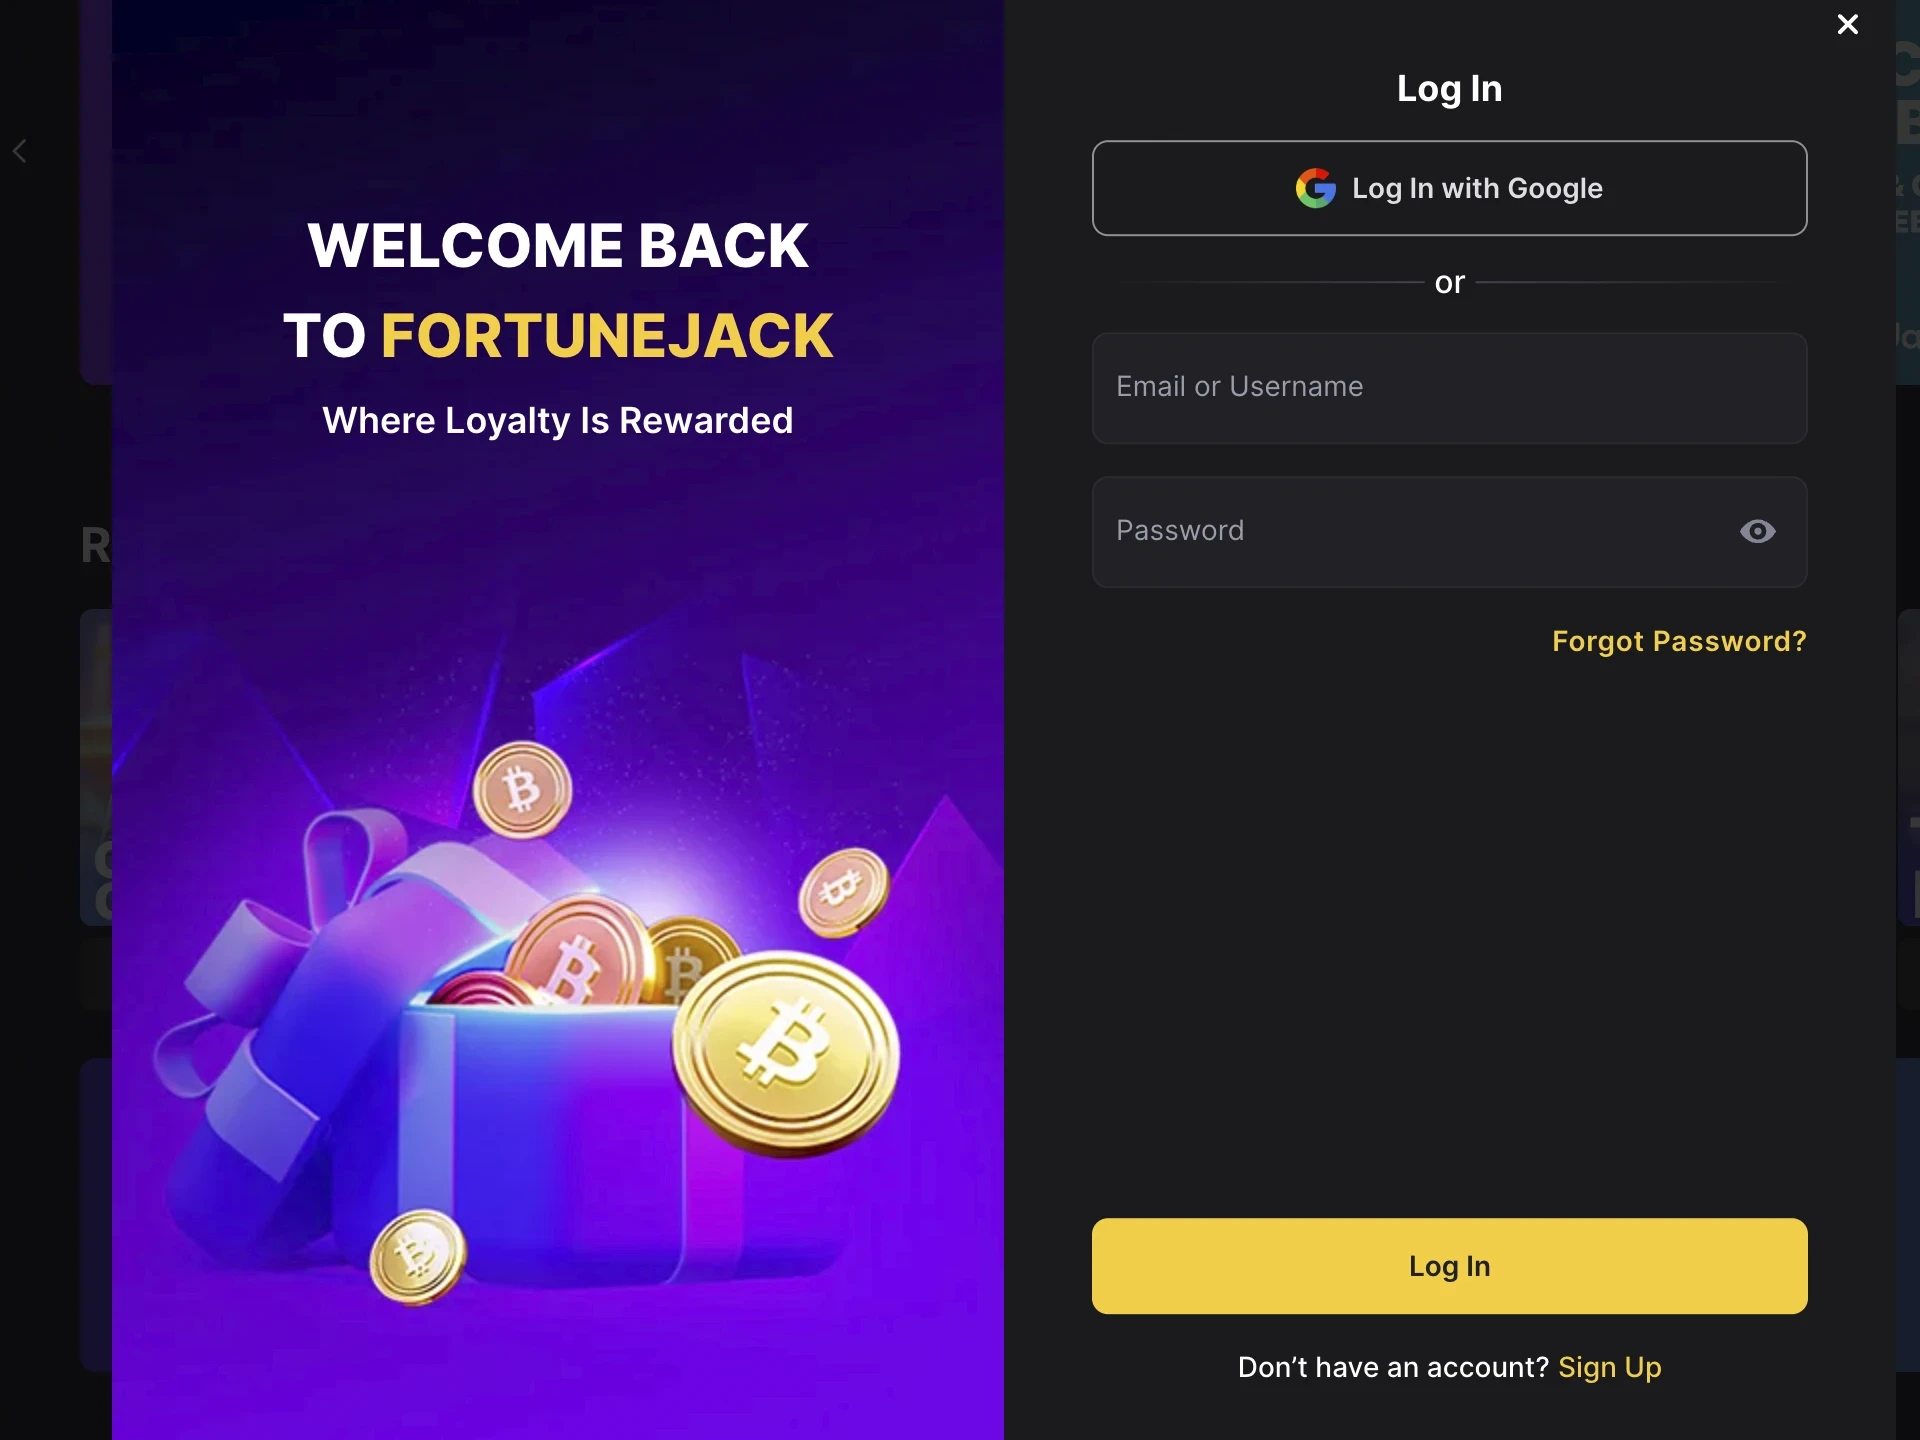Toggle the password reveal visibility icon
The width and height of the screenshot is (1920, 1440).
(x=1757, y=531)
